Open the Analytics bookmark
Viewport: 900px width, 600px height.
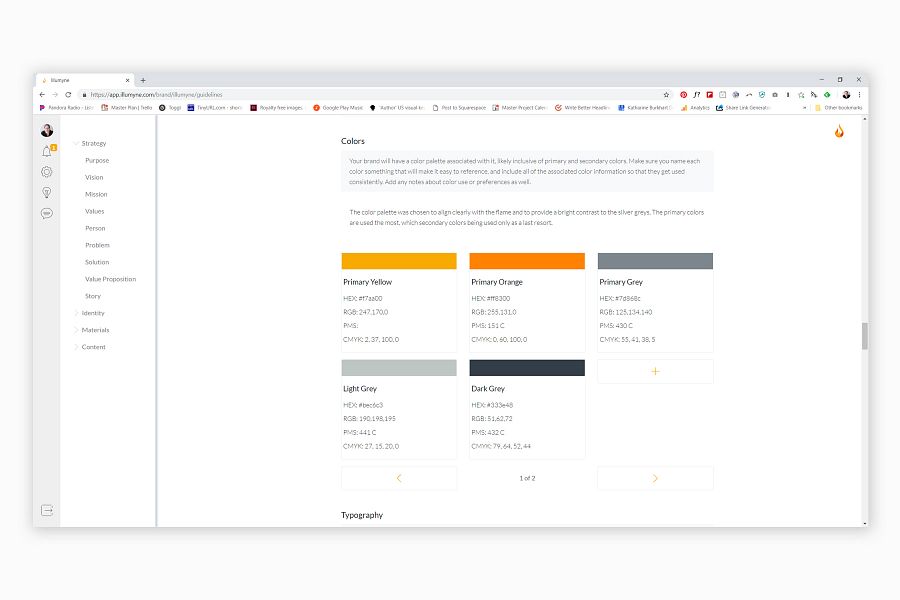coord(695,108)
